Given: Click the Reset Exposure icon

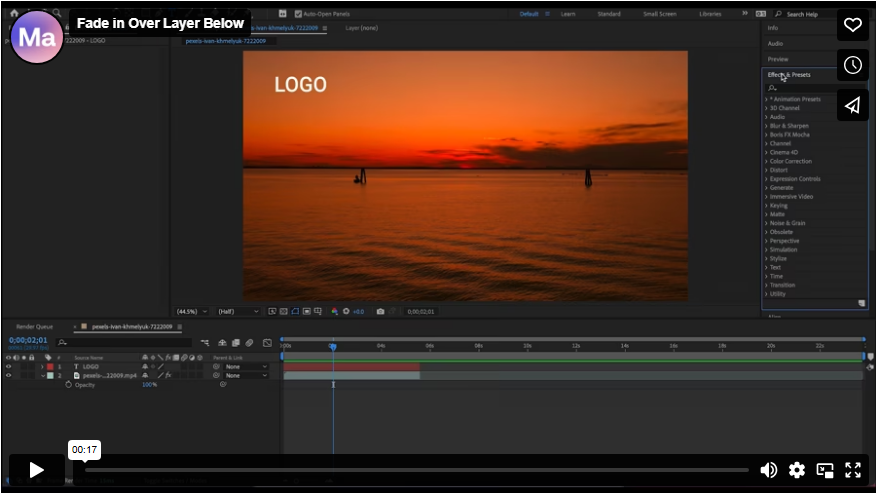Looking at the screenshot, I should coord(346,312).
